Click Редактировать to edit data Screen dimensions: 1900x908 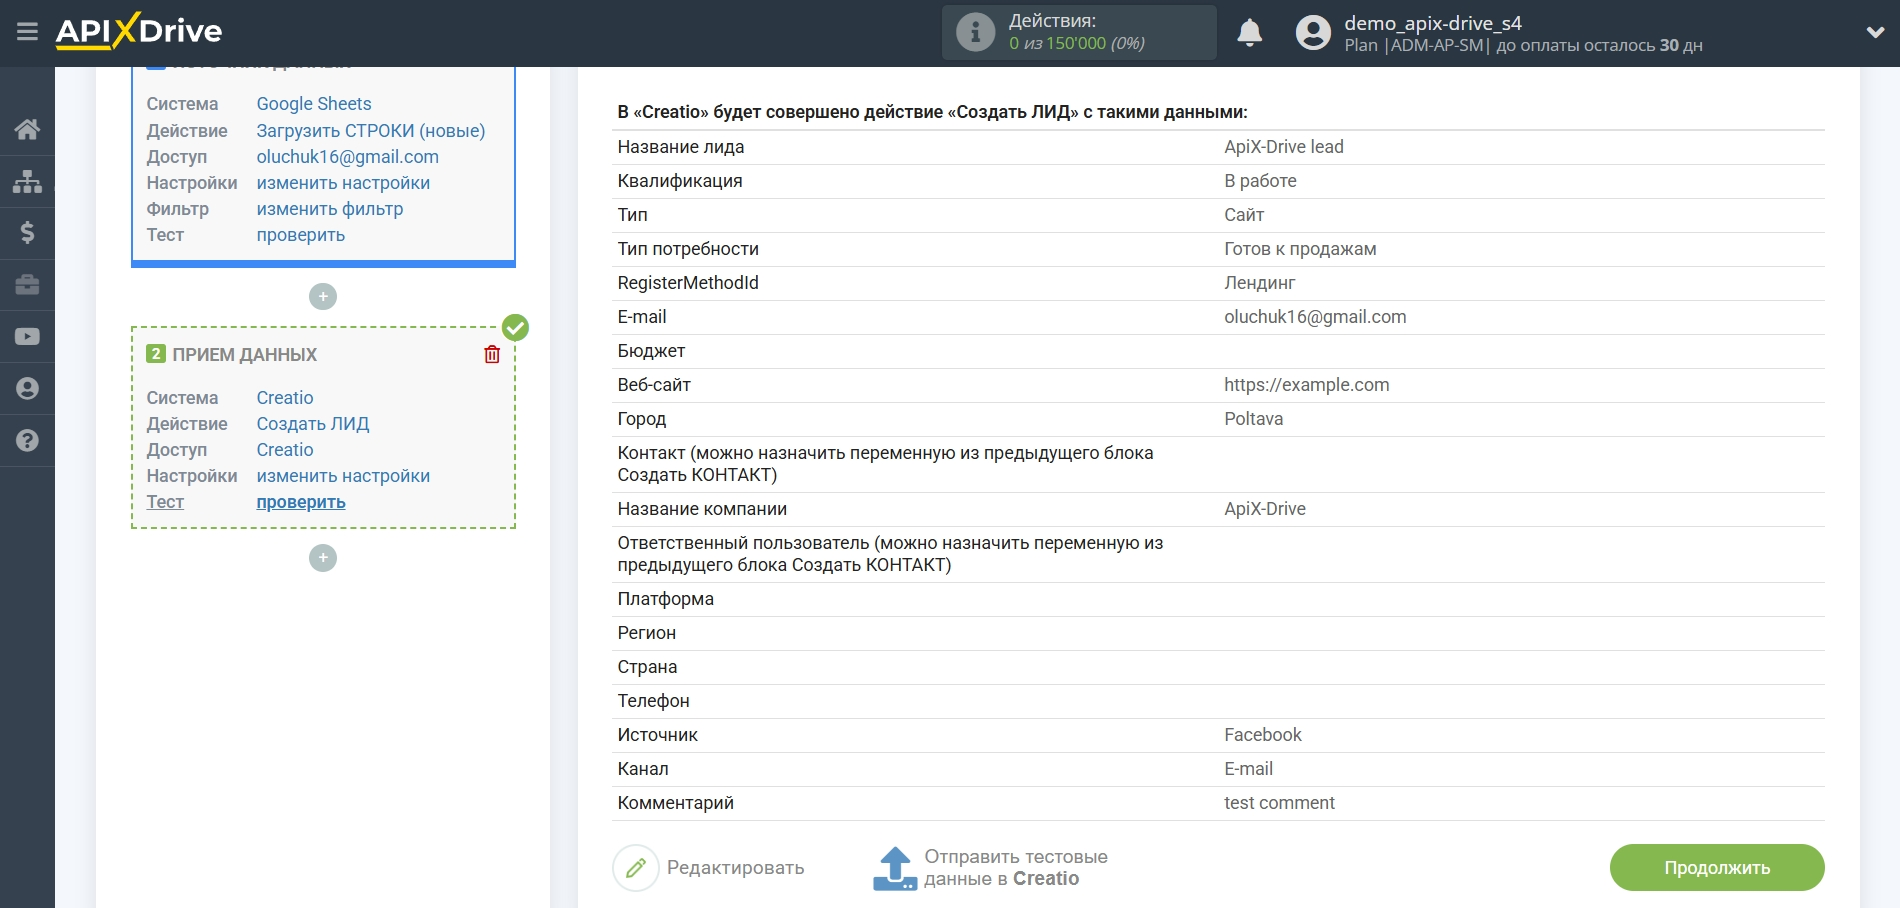[709, 868]
